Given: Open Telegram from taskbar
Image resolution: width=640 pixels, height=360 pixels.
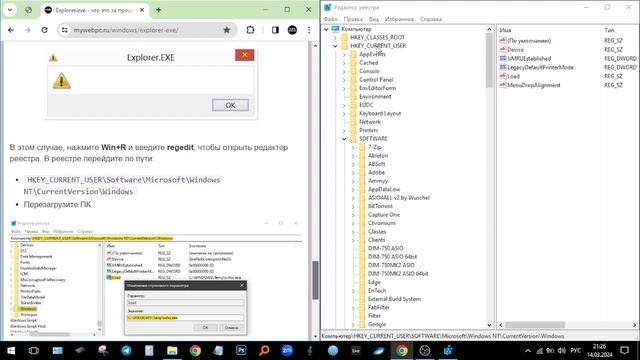Looking at the screenshot, I should [x=126, y=351].
